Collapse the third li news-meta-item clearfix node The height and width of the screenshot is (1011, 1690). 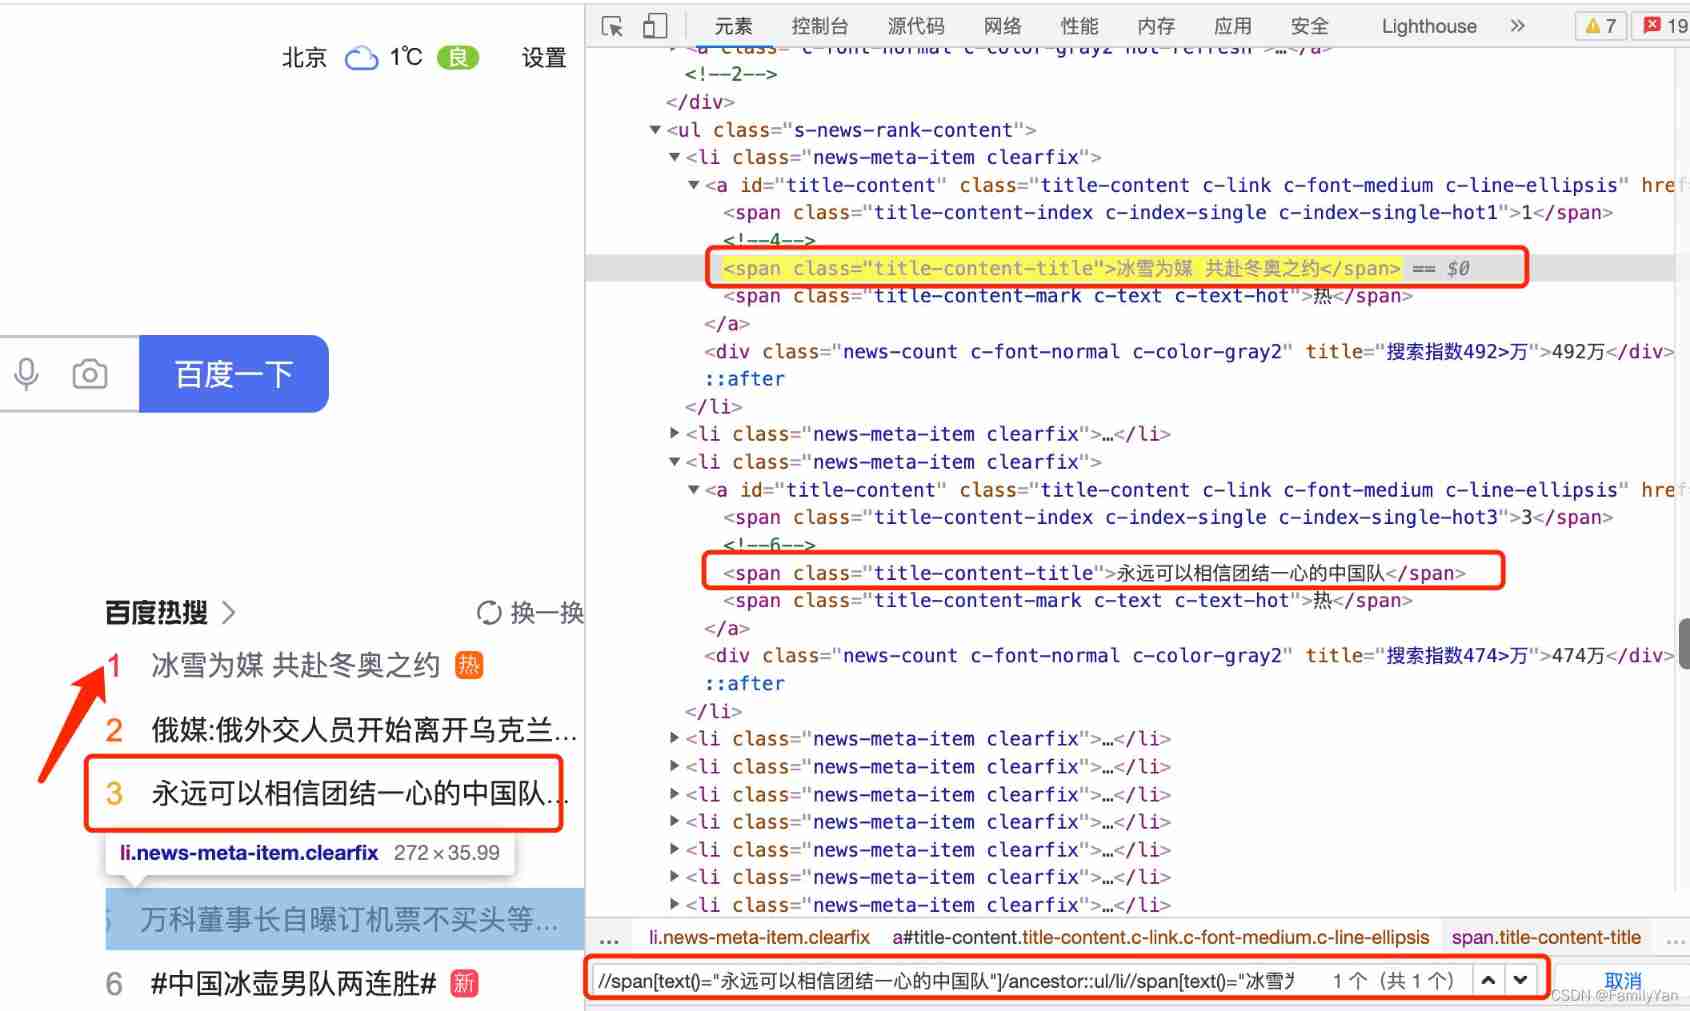click(674, 462)
